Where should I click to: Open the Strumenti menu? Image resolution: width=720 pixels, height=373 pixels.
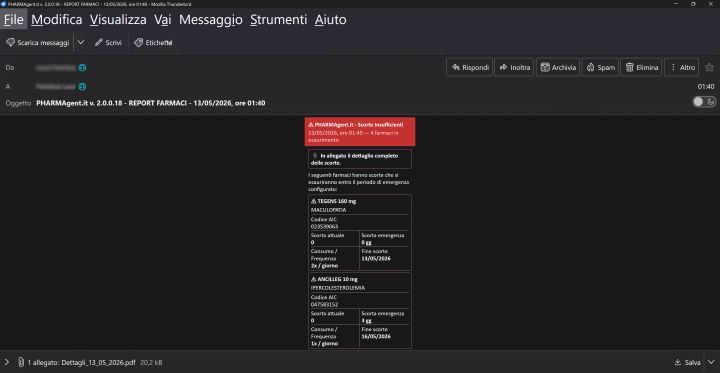point(278,19)
